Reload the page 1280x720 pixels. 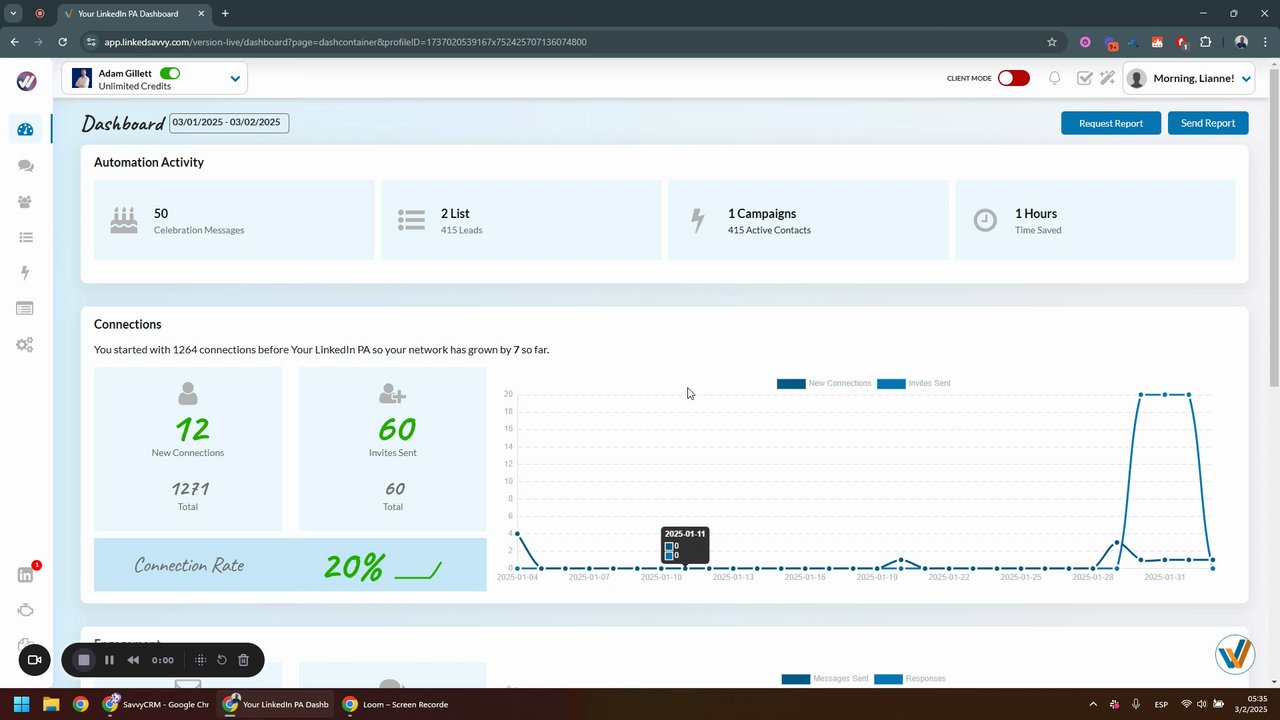[x=63, y=42]
